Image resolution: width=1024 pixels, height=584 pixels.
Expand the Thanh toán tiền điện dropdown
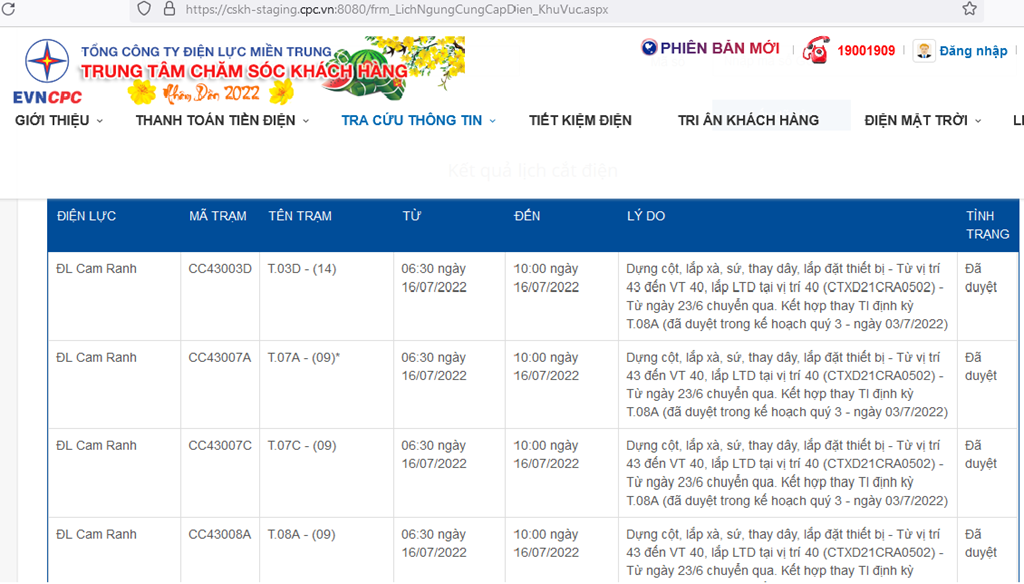[x=222, y=121]
